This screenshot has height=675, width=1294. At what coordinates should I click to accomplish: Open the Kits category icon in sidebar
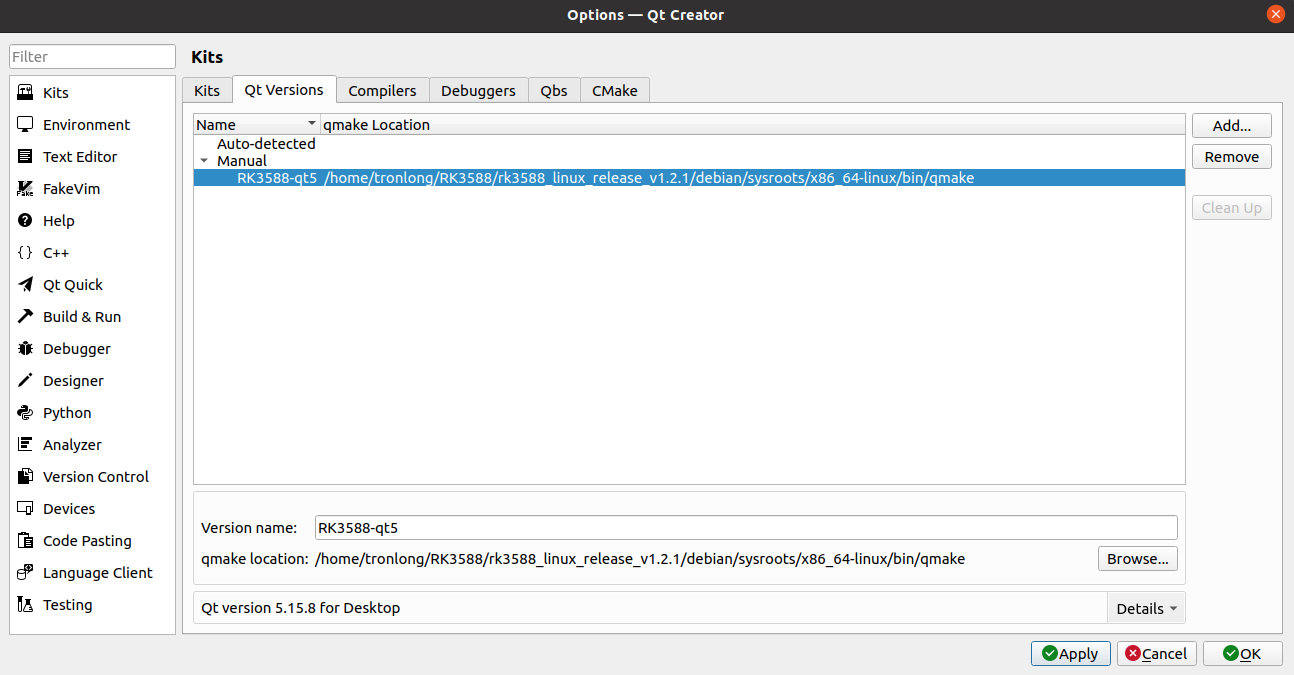point(25,92)
